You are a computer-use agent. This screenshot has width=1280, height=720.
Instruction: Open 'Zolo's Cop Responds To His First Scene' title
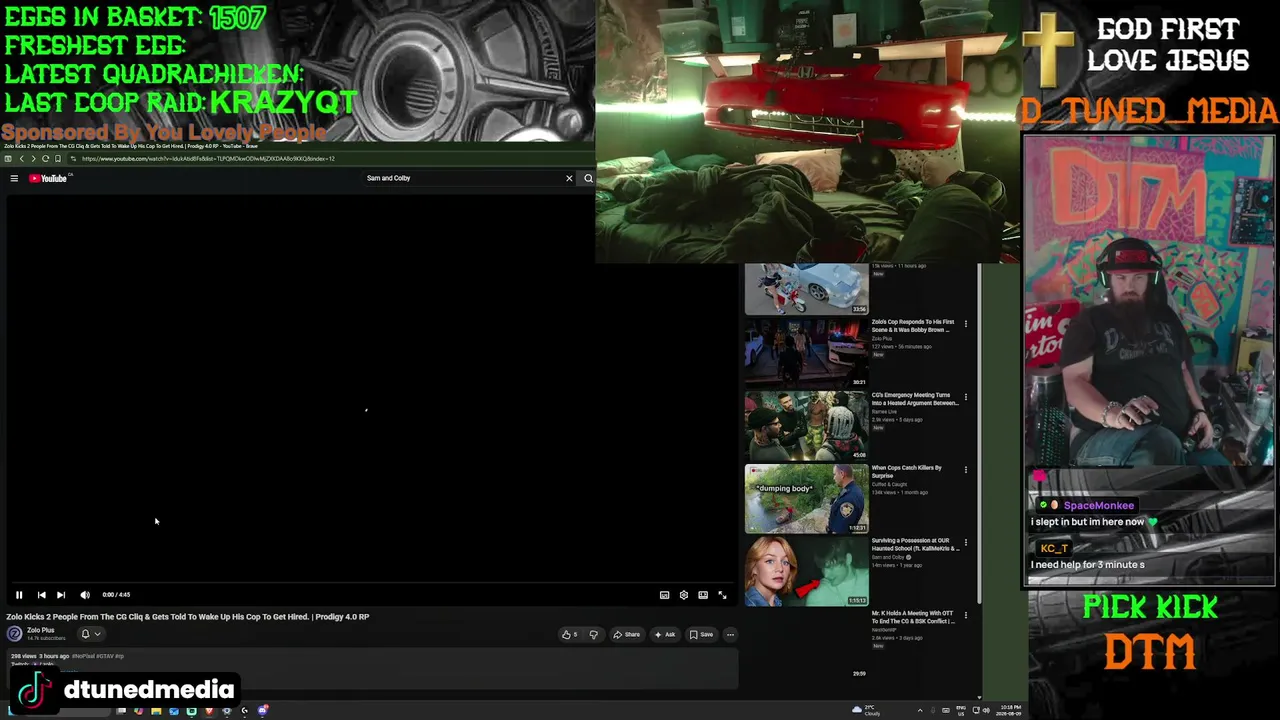click(x=913, y=326)
